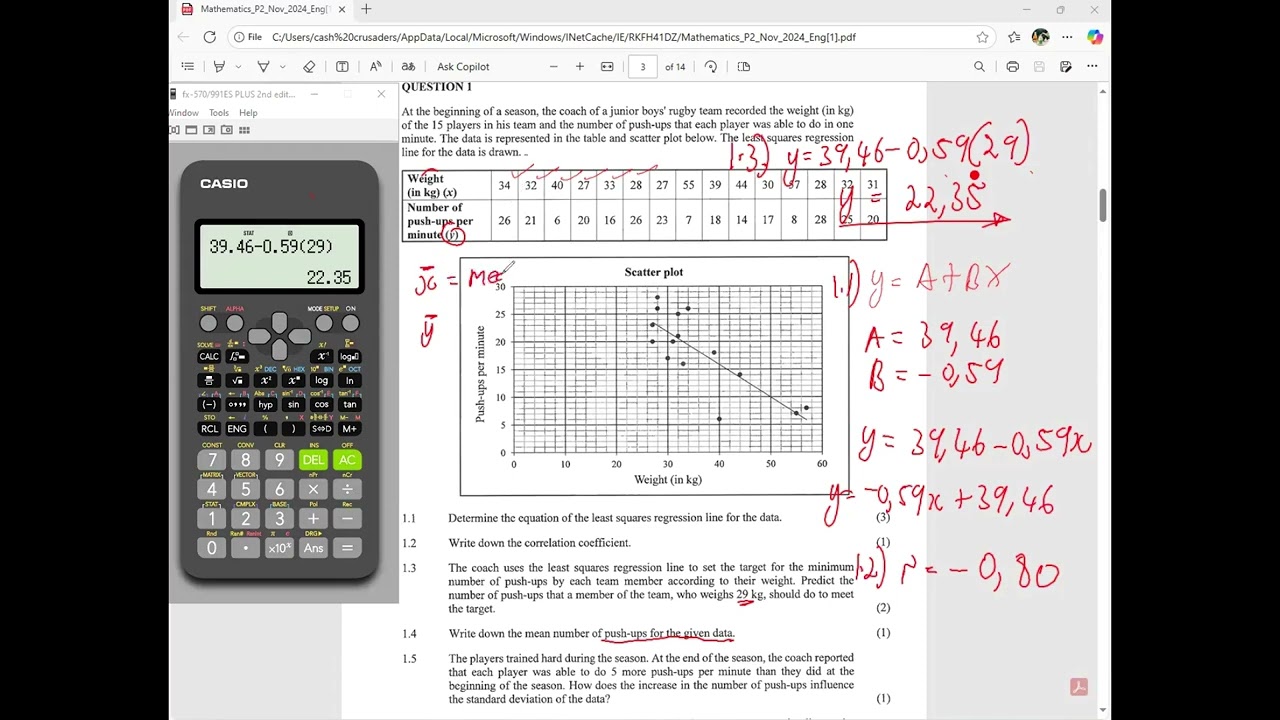
Task: Open more PDF toolbar options
Action: [x=1092, y=67]
